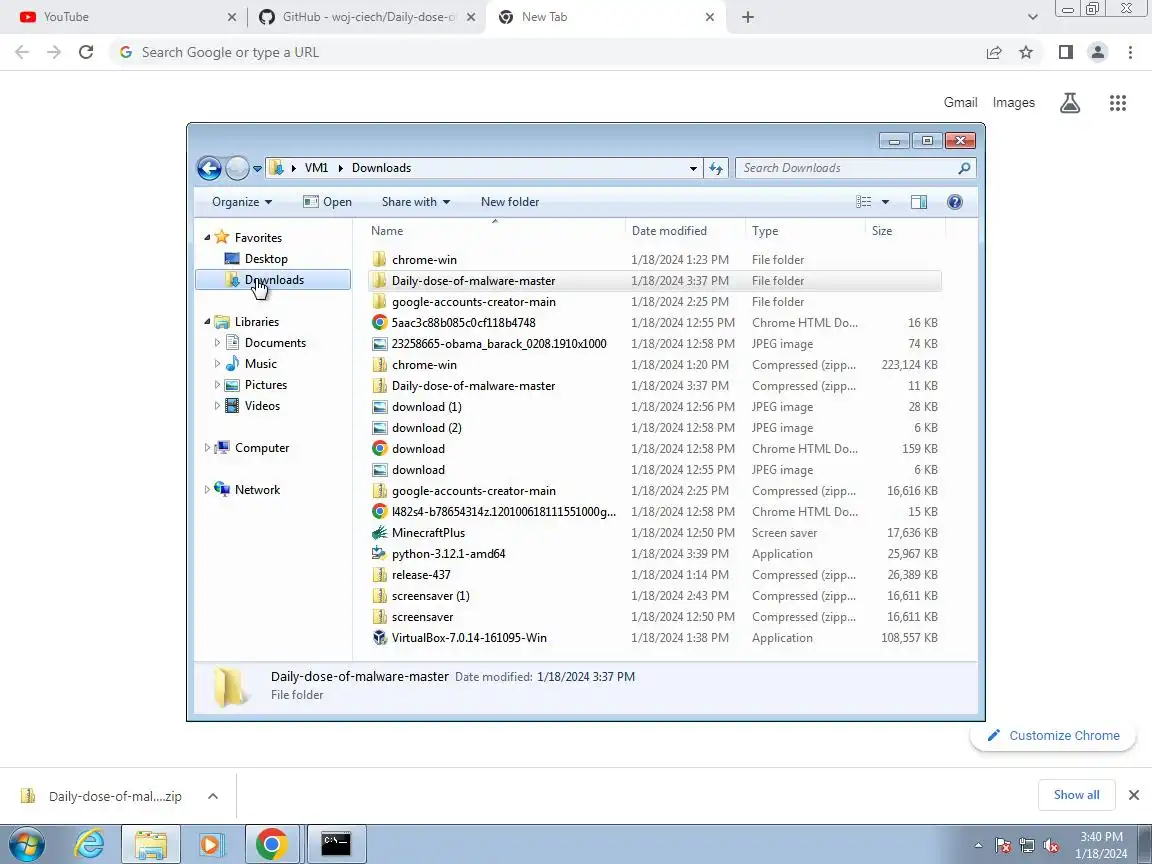Open Gmail link
The image size is (1152, 864).
[960, 103]
